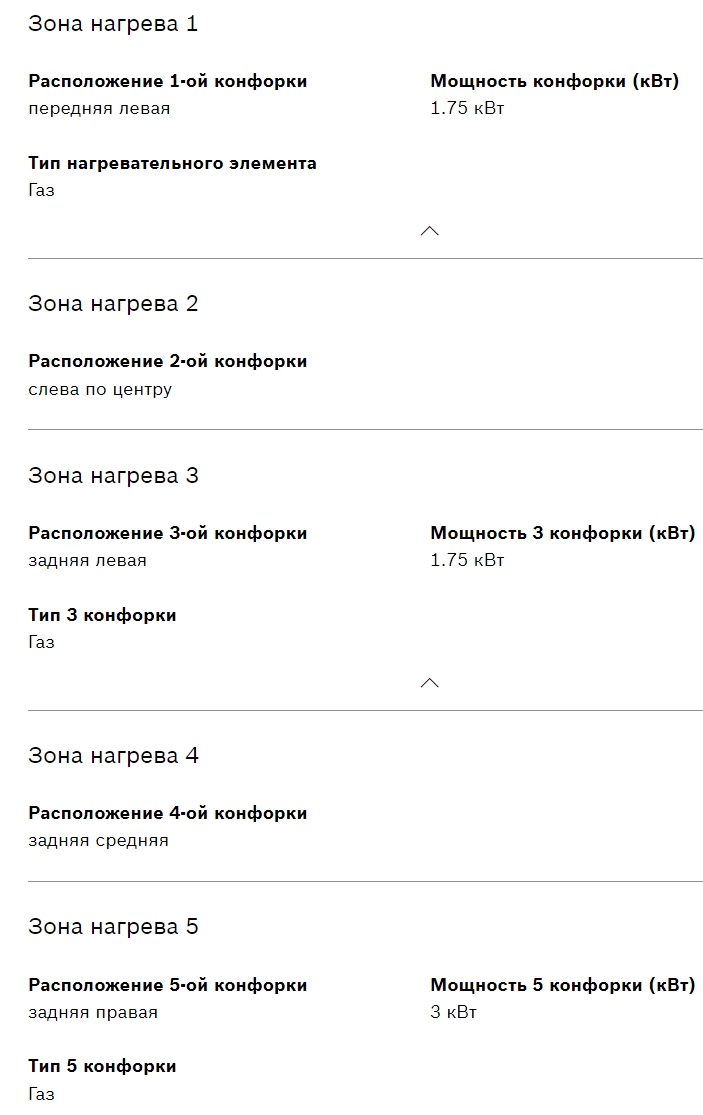Click the Тип 5 конфорки label
The height and width of the screenshot is (1115, 703).
pos(102,1066)
